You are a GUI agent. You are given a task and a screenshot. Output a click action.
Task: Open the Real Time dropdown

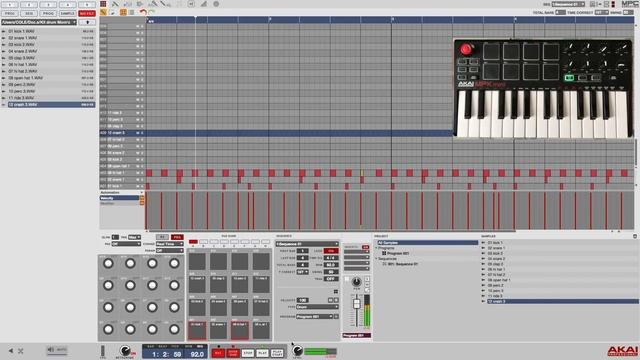(x=169, y=244)
